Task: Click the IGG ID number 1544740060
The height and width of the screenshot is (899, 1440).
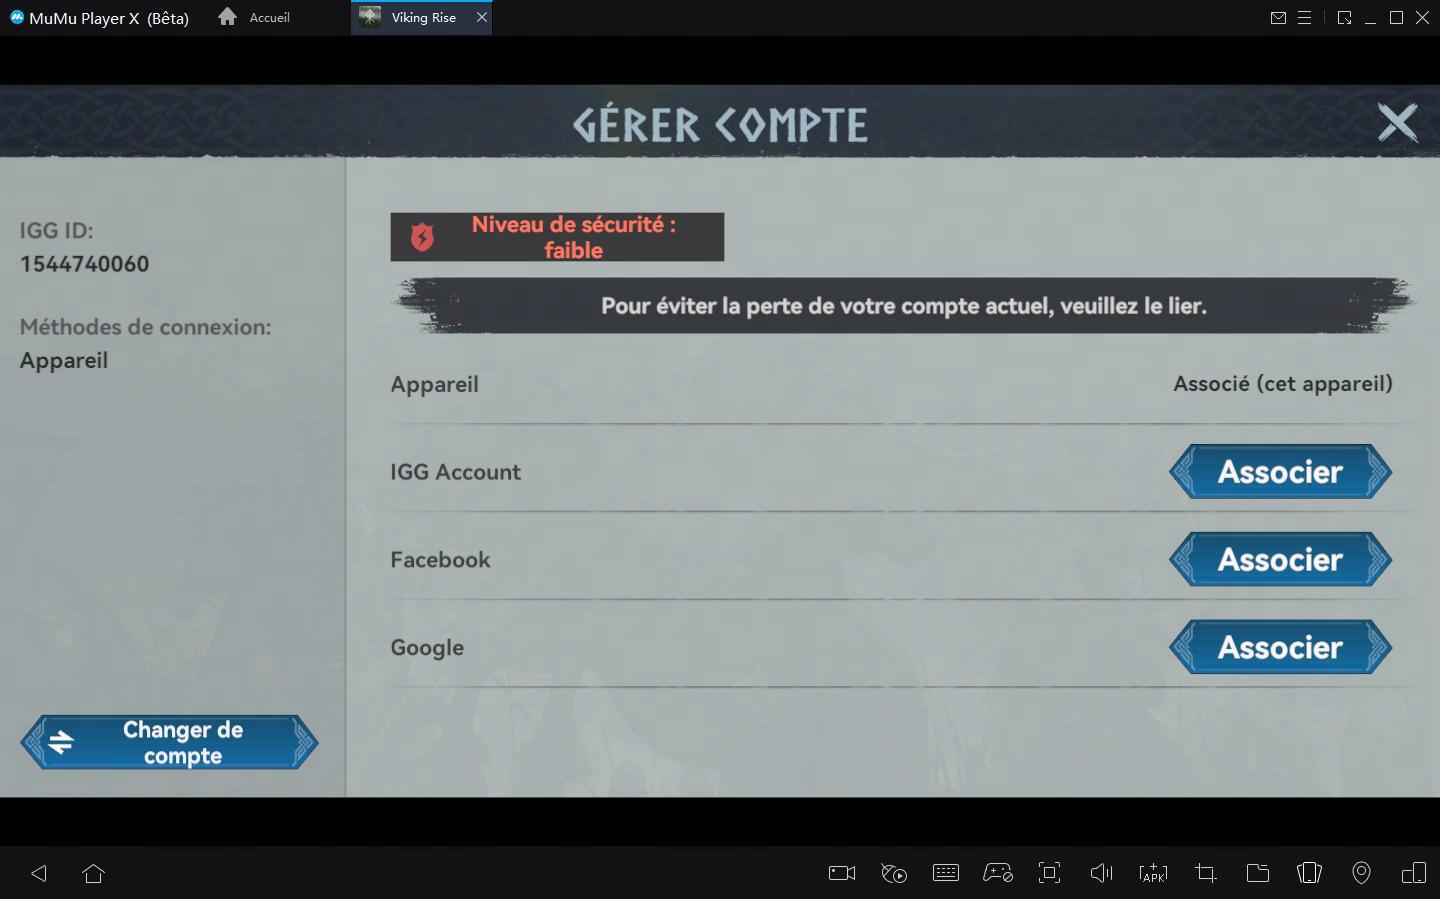Action: [84, 264]
